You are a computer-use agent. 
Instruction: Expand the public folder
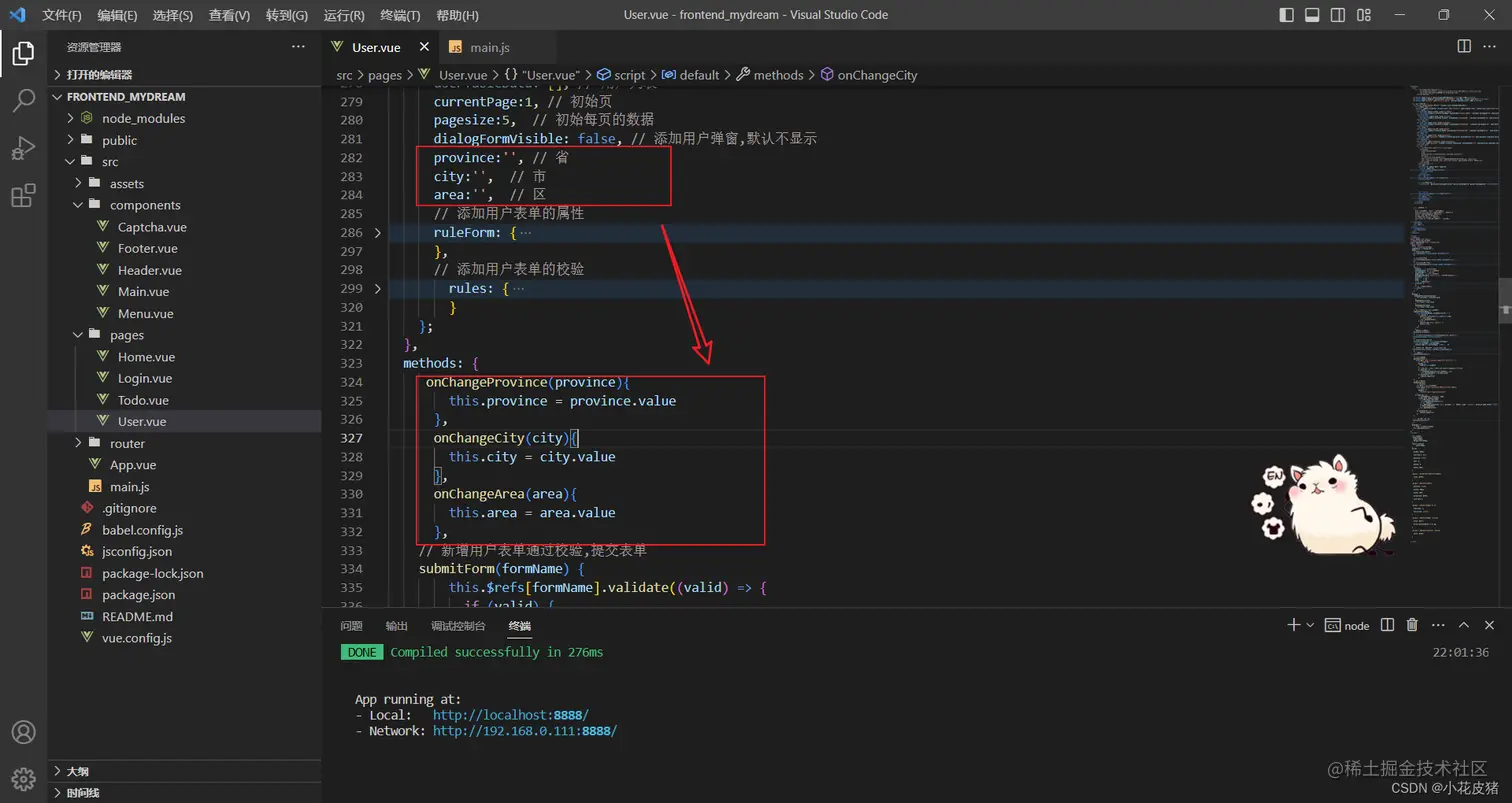184,140
